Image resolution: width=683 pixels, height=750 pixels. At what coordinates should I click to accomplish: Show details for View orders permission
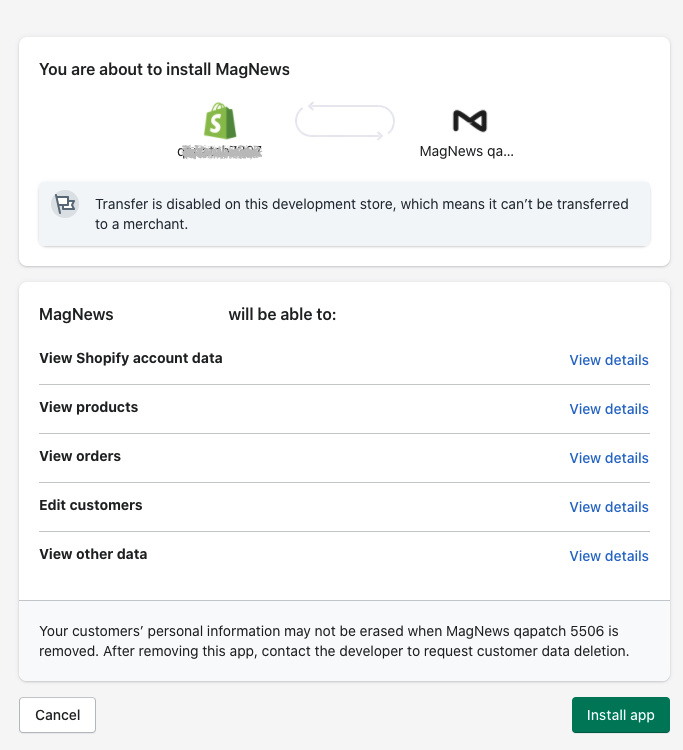pos(608,458)
